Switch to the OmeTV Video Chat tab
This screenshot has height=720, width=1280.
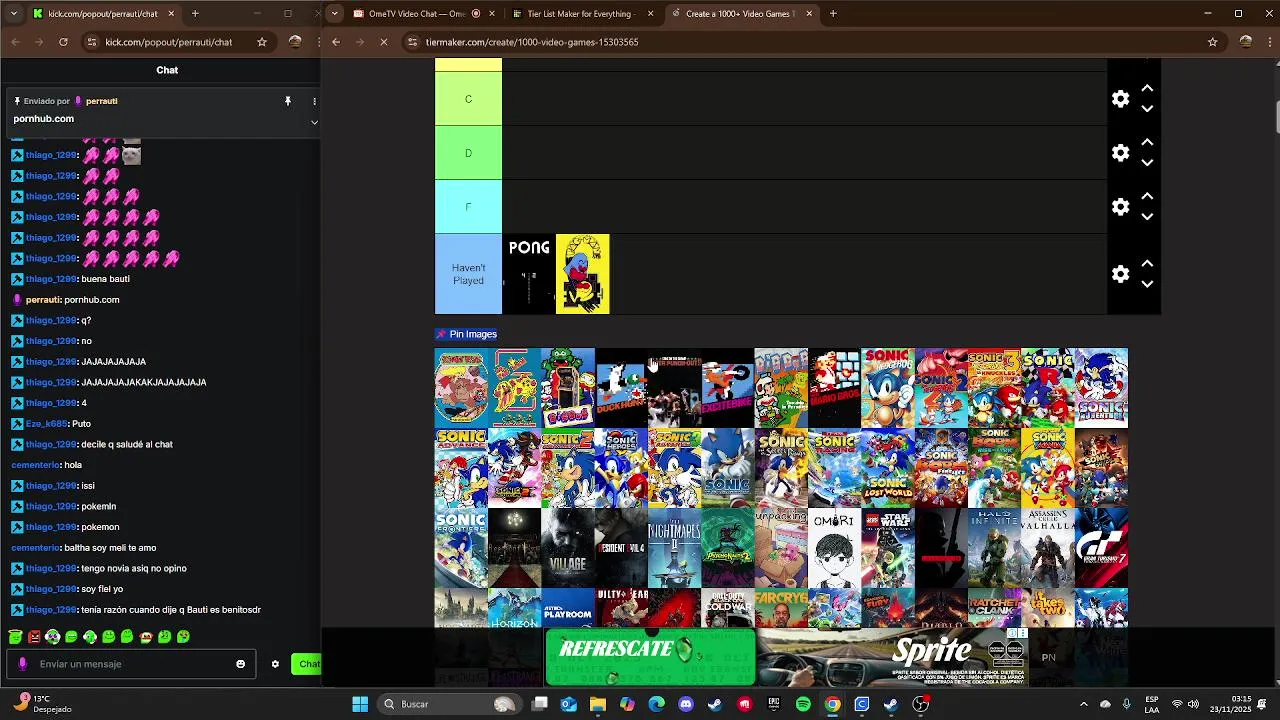414,14
